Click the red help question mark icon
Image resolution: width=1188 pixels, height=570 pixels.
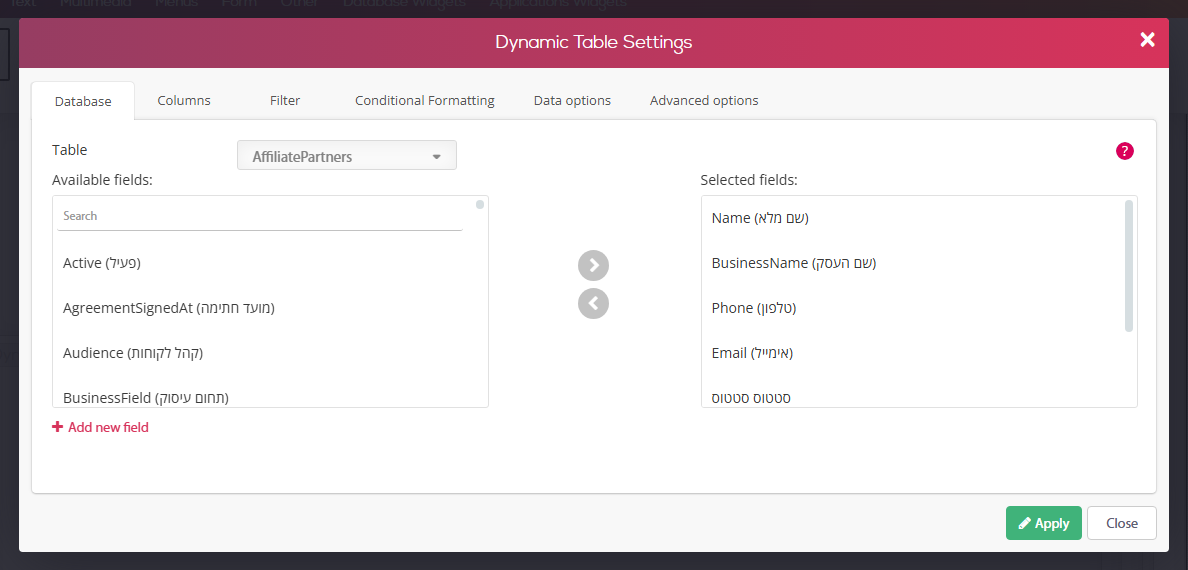point(1124,151)
